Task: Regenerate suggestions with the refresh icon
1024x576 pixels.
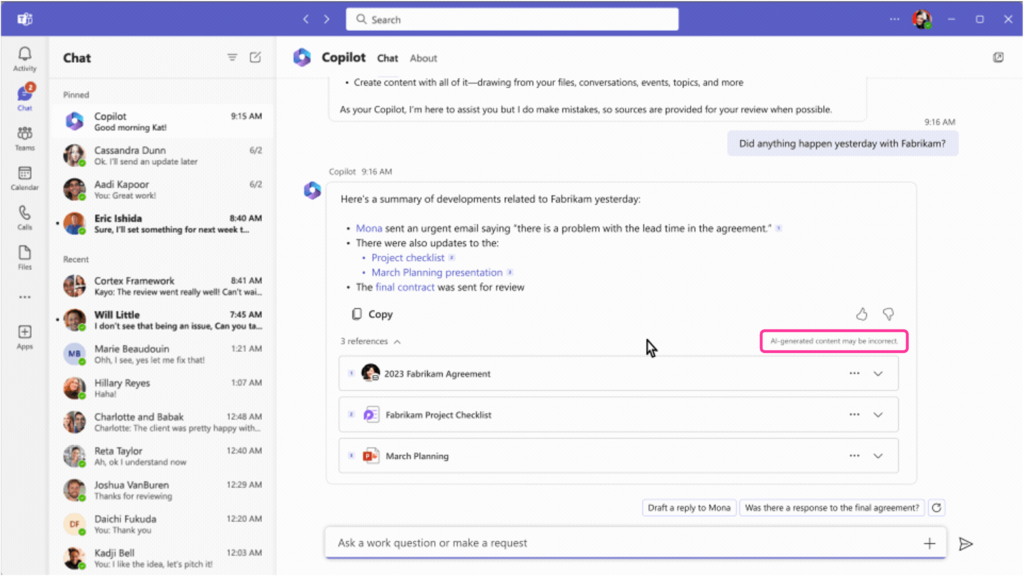Action: [936, 507]
